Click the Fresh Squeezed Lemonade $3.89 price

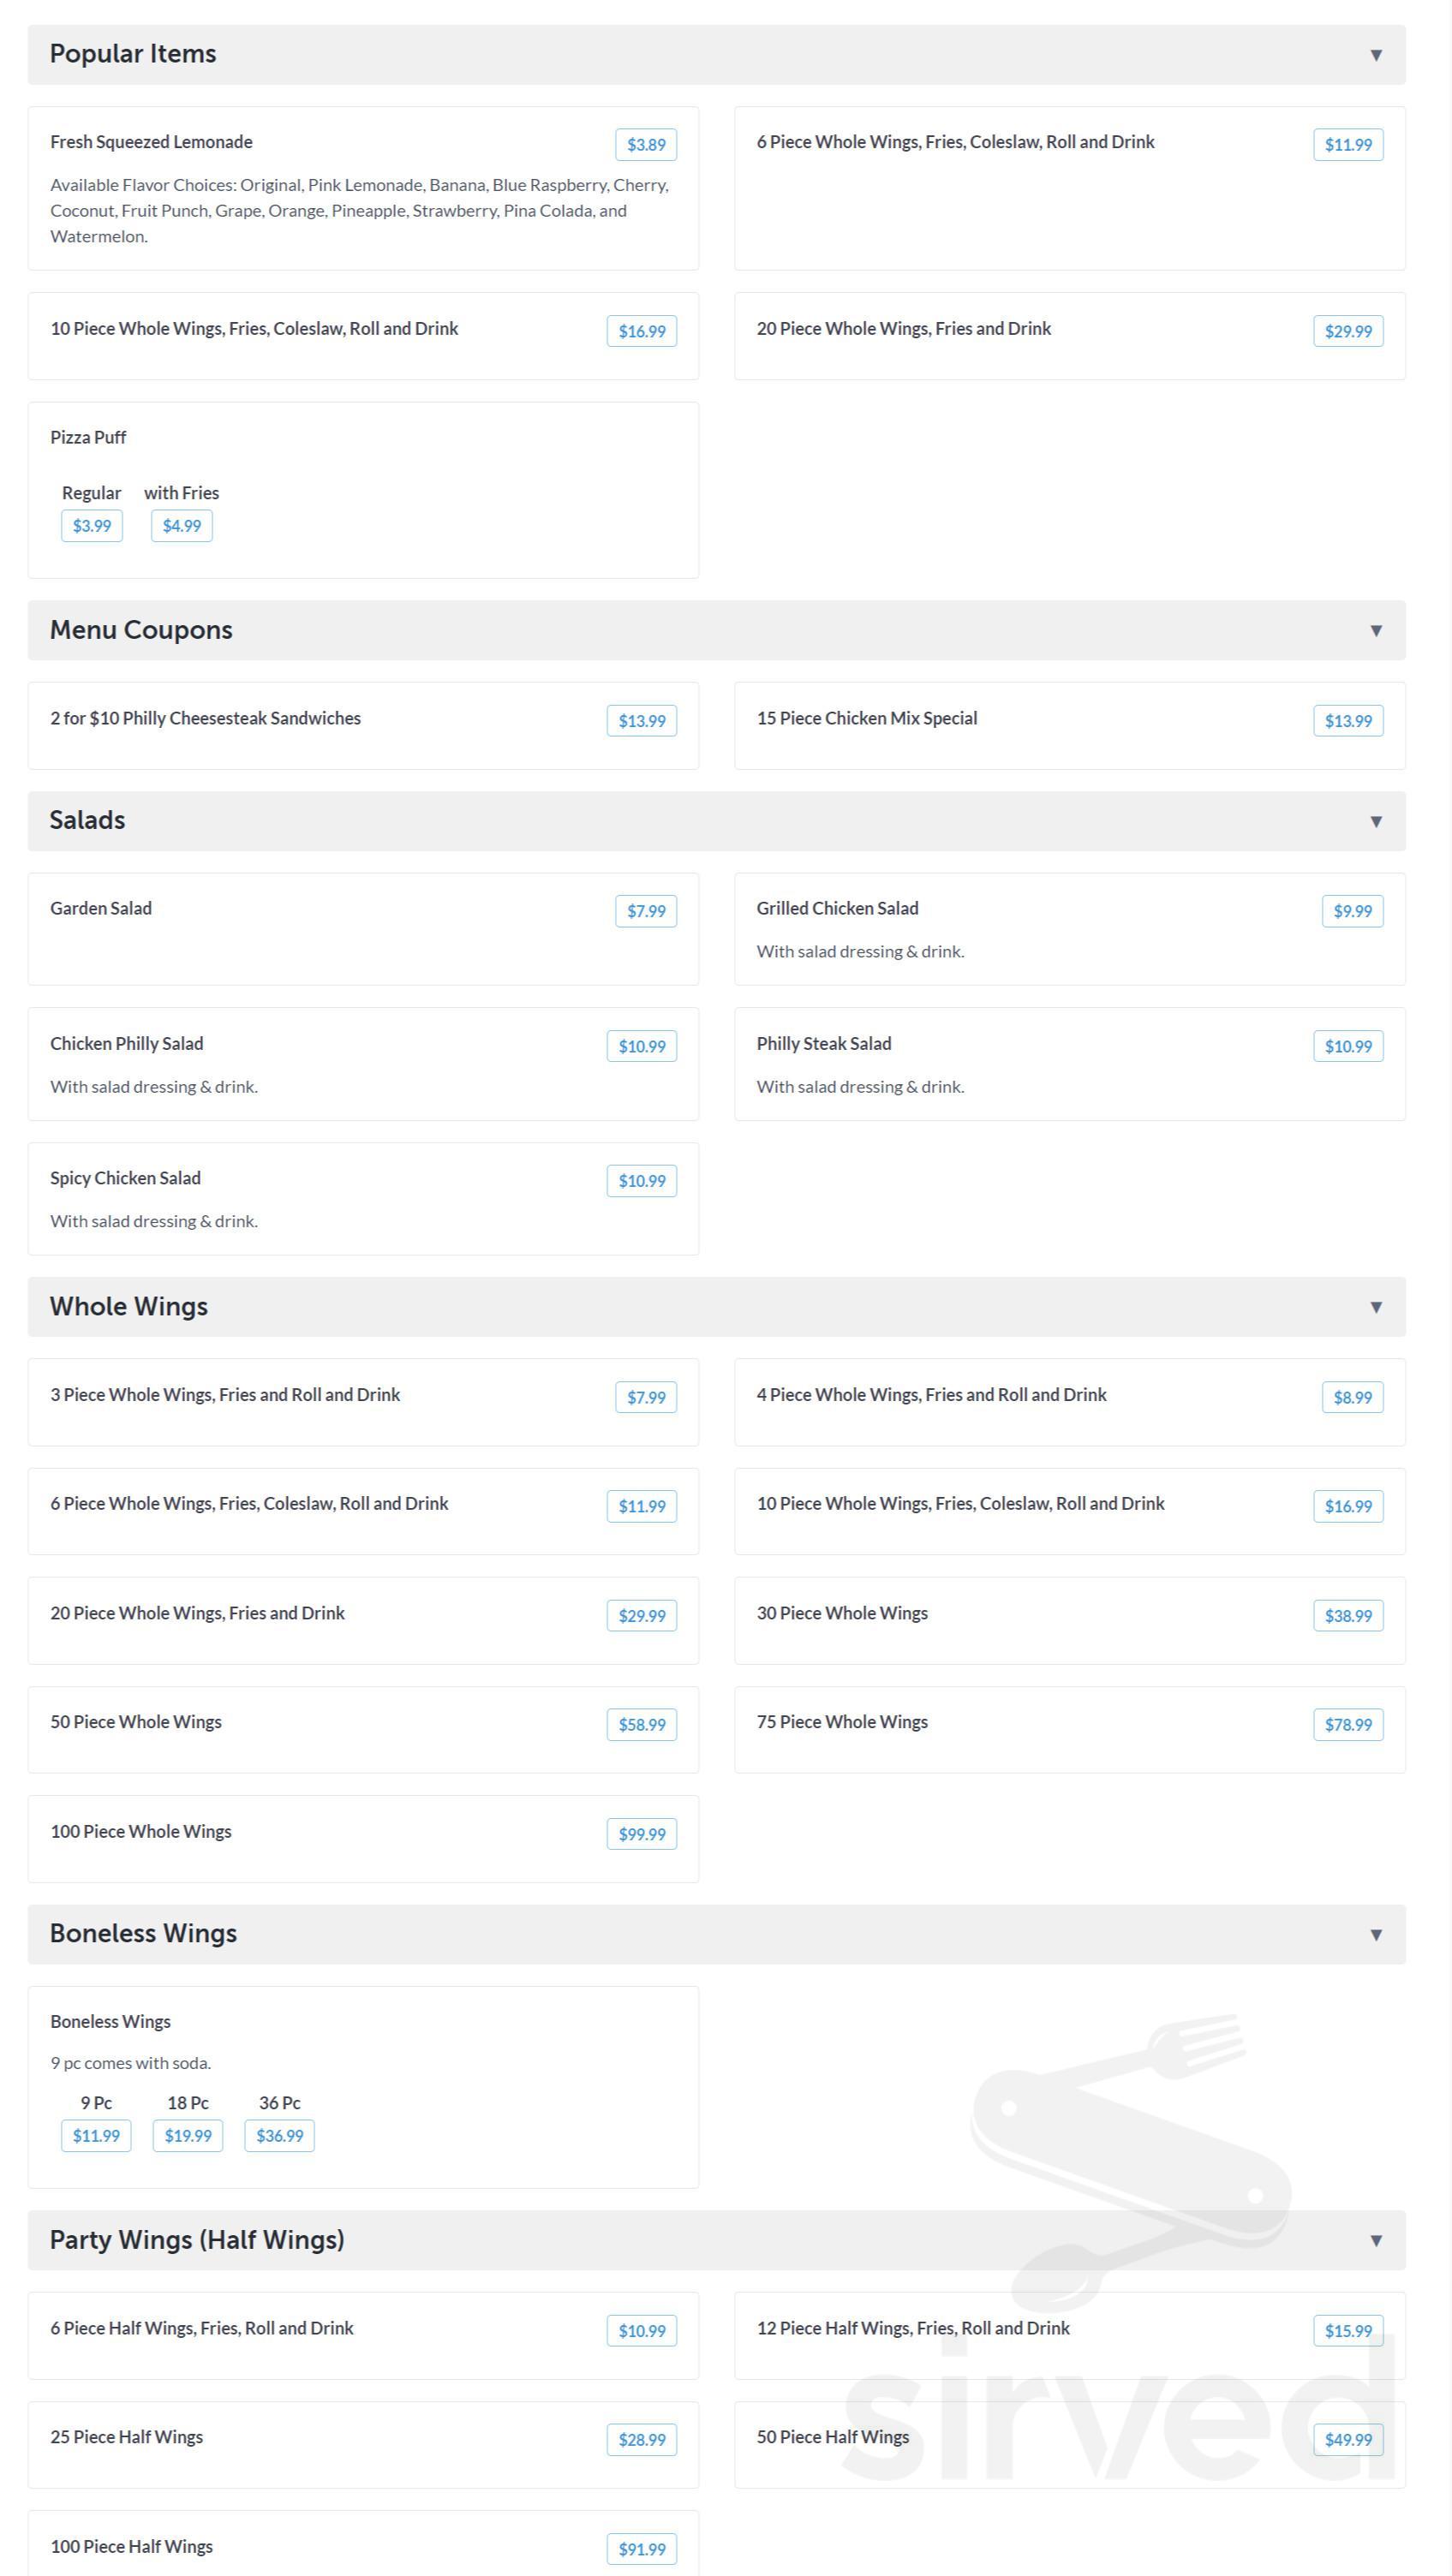[646, 144]
